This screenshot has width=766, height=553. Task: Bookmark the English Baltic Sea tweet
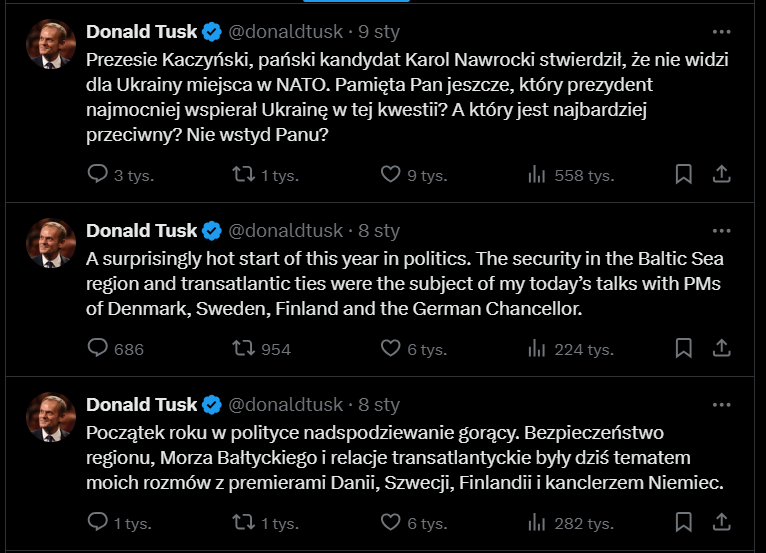pyautogui.click(x=683, y=349)
